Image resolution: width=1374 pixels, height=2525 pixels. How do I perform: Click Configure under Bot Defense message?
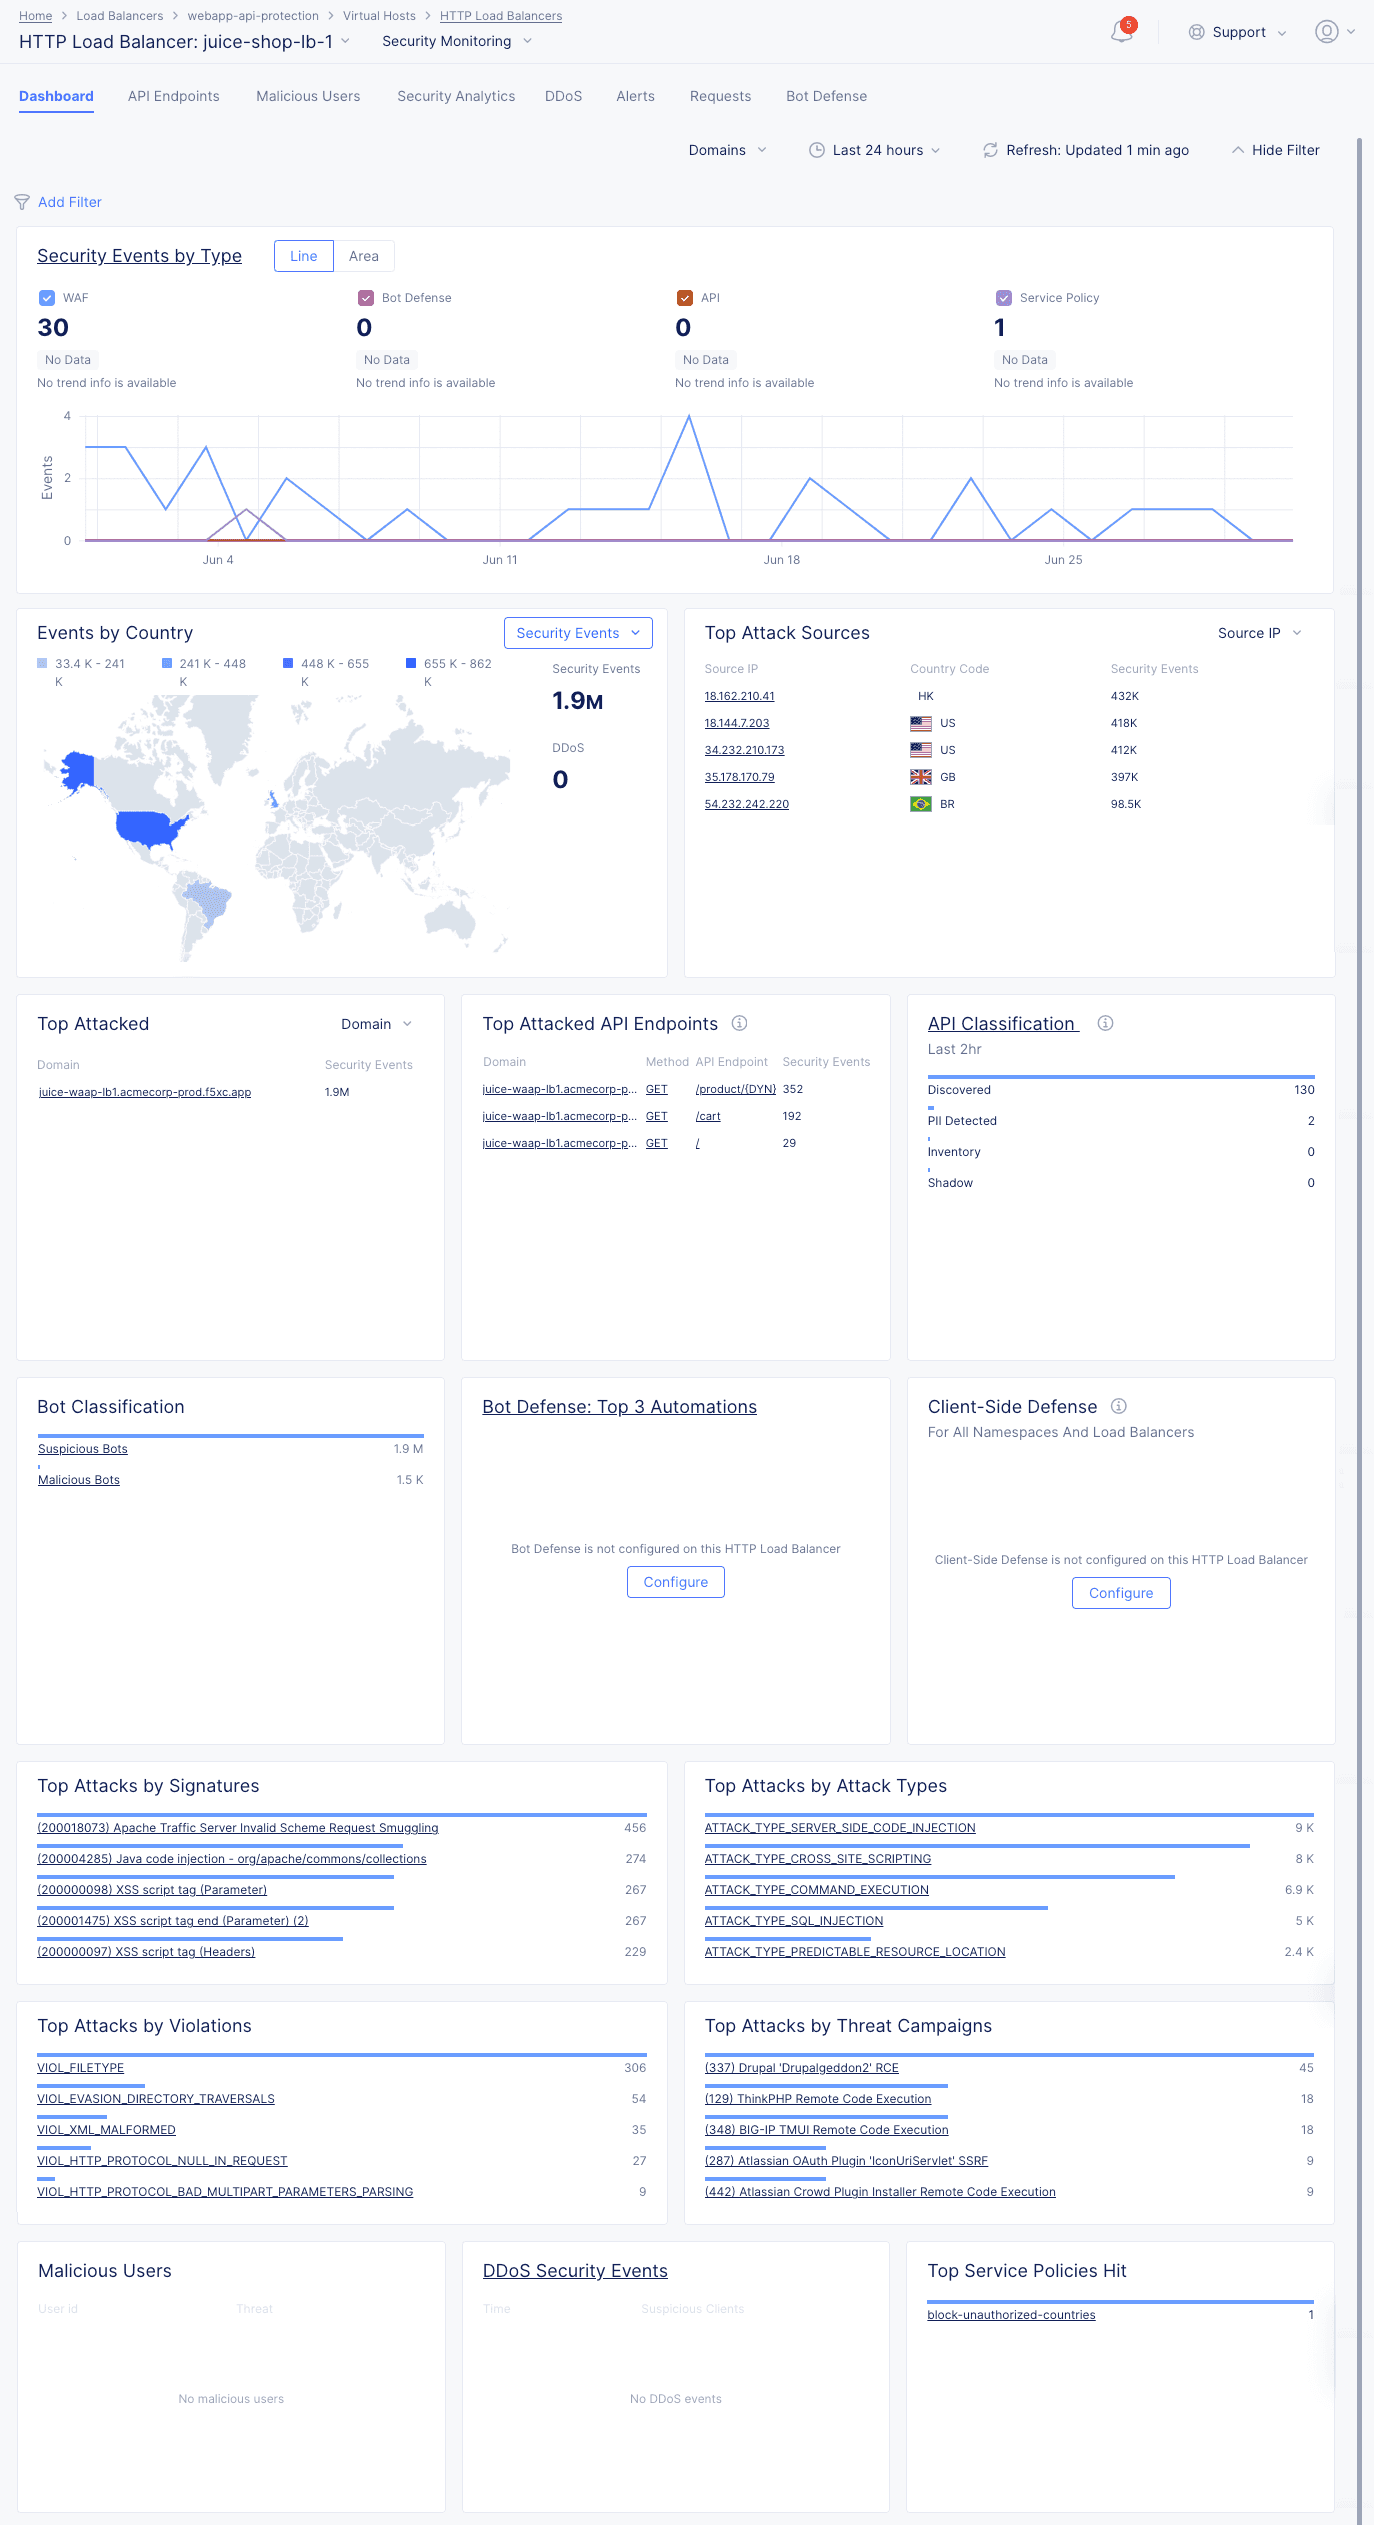[675, 1582]
